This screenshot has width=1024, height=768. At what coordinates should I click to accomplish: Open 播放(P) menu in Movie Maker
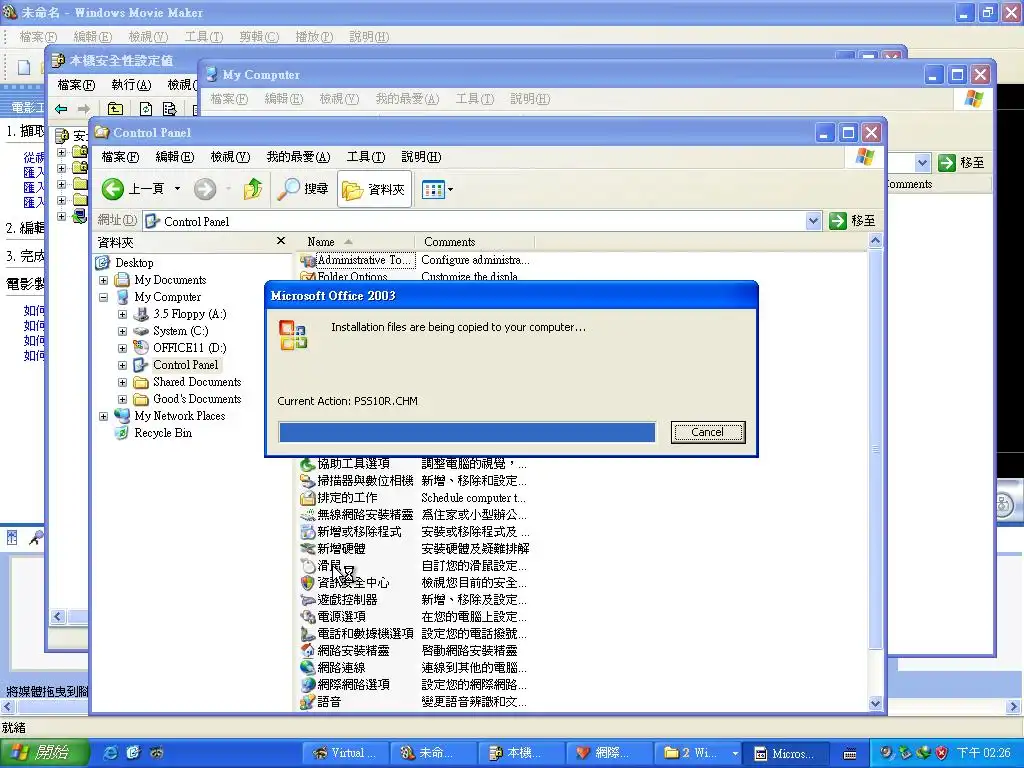coord(314,37)
